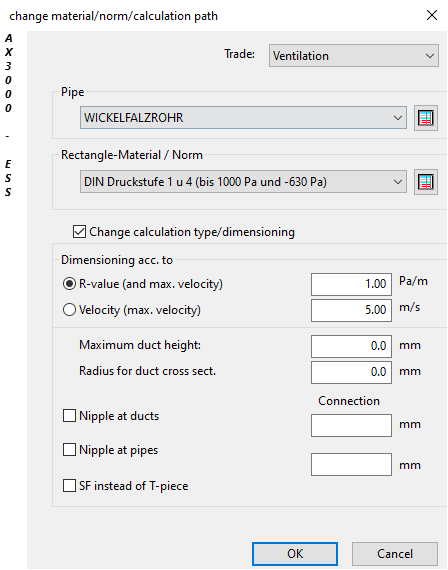Click connection field for nipple at pipes
Viewport: 448px width, 570px height.
[351, 464]
